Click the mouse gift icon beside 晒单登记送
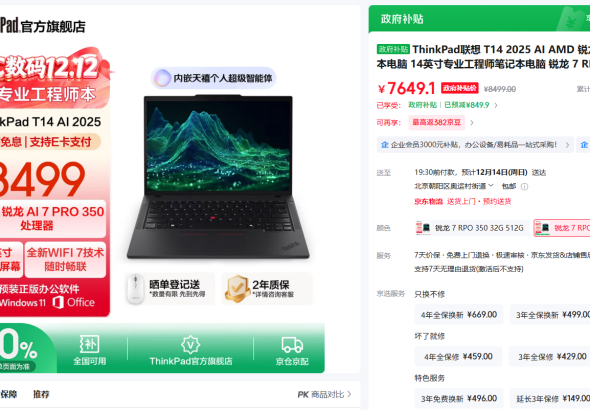 pos(135,289)
